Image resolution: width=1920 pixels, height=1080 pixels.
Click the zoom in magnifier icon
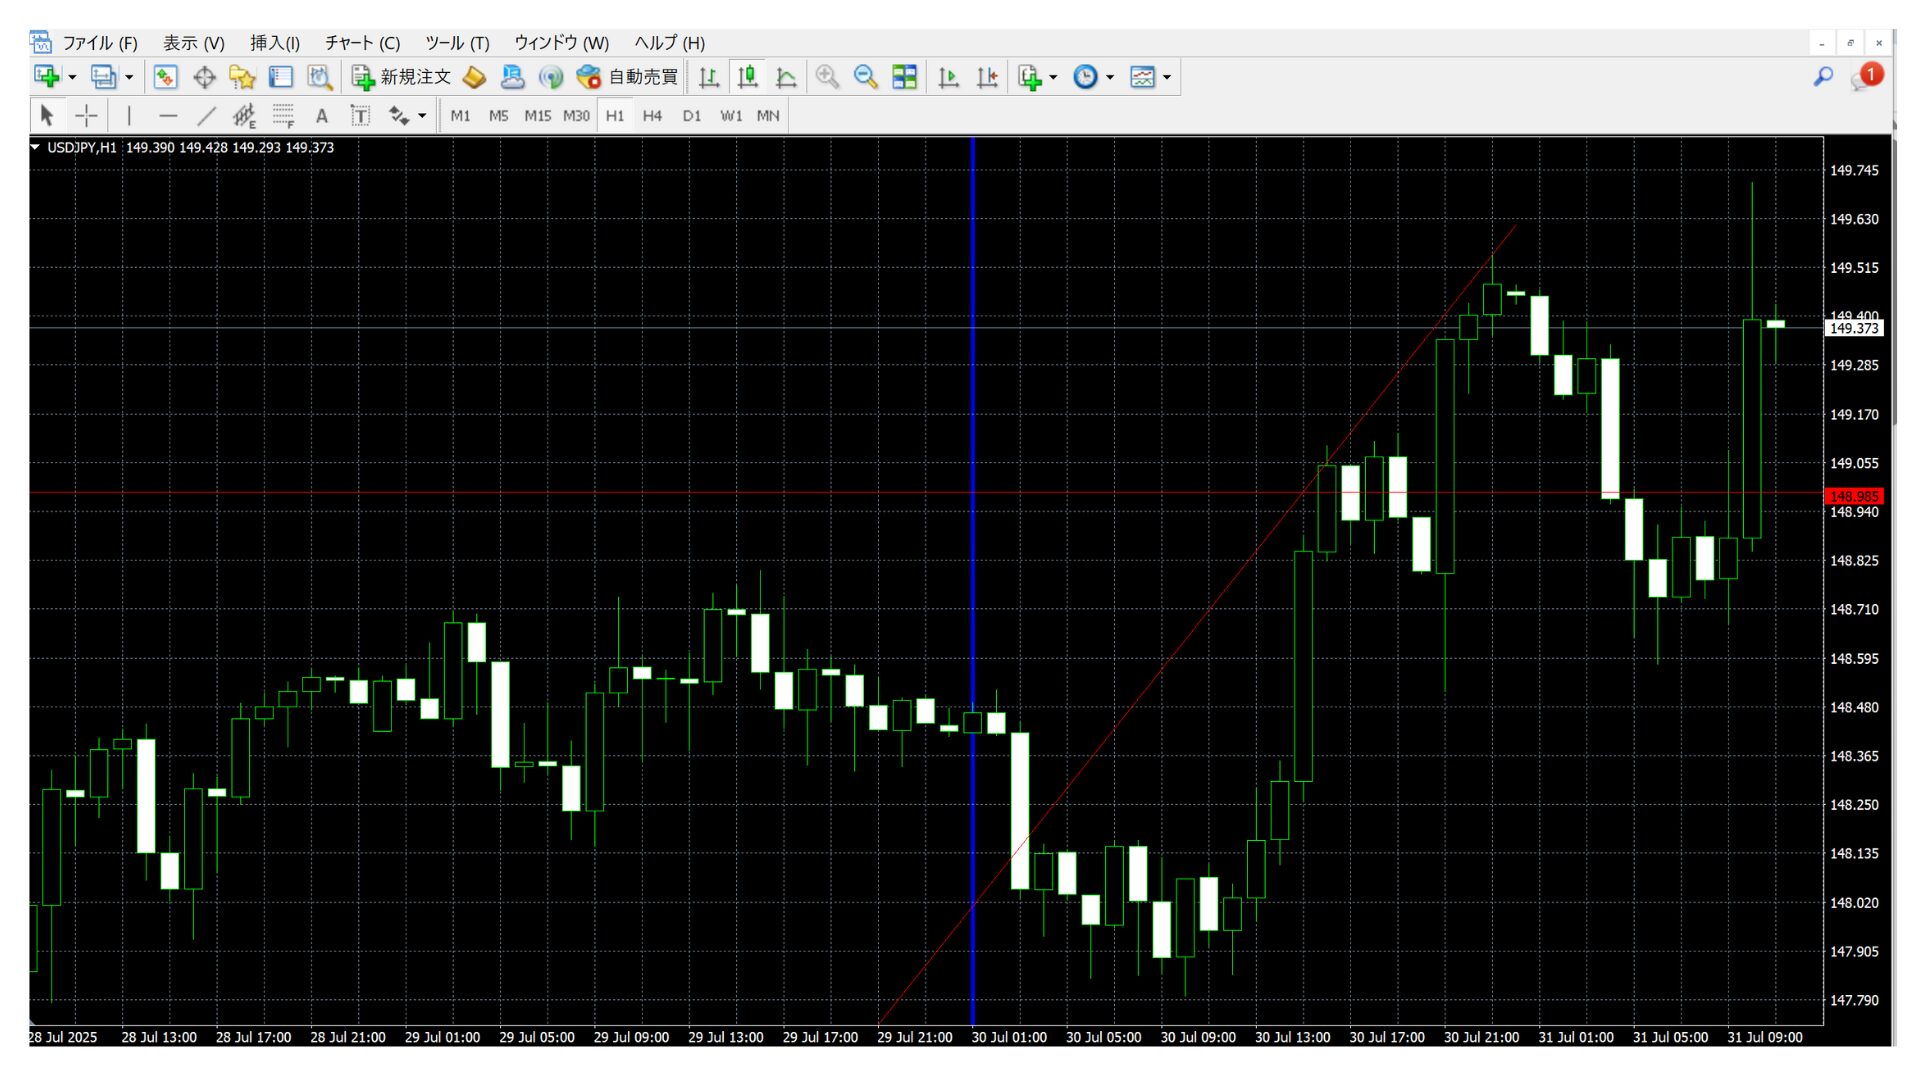click(827, 77)
